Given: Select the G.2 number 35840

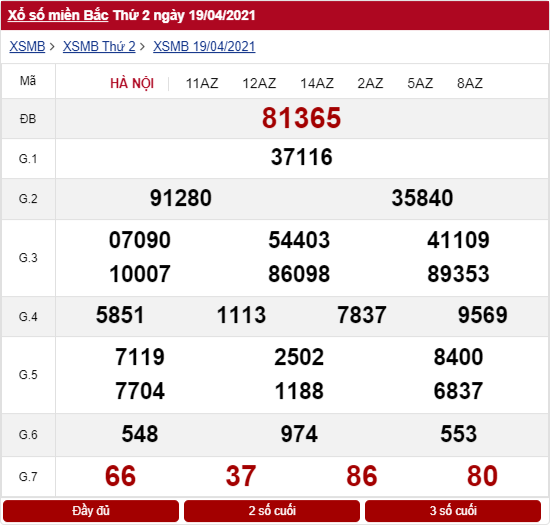Looking at the screenshot, I should [422, 198].
